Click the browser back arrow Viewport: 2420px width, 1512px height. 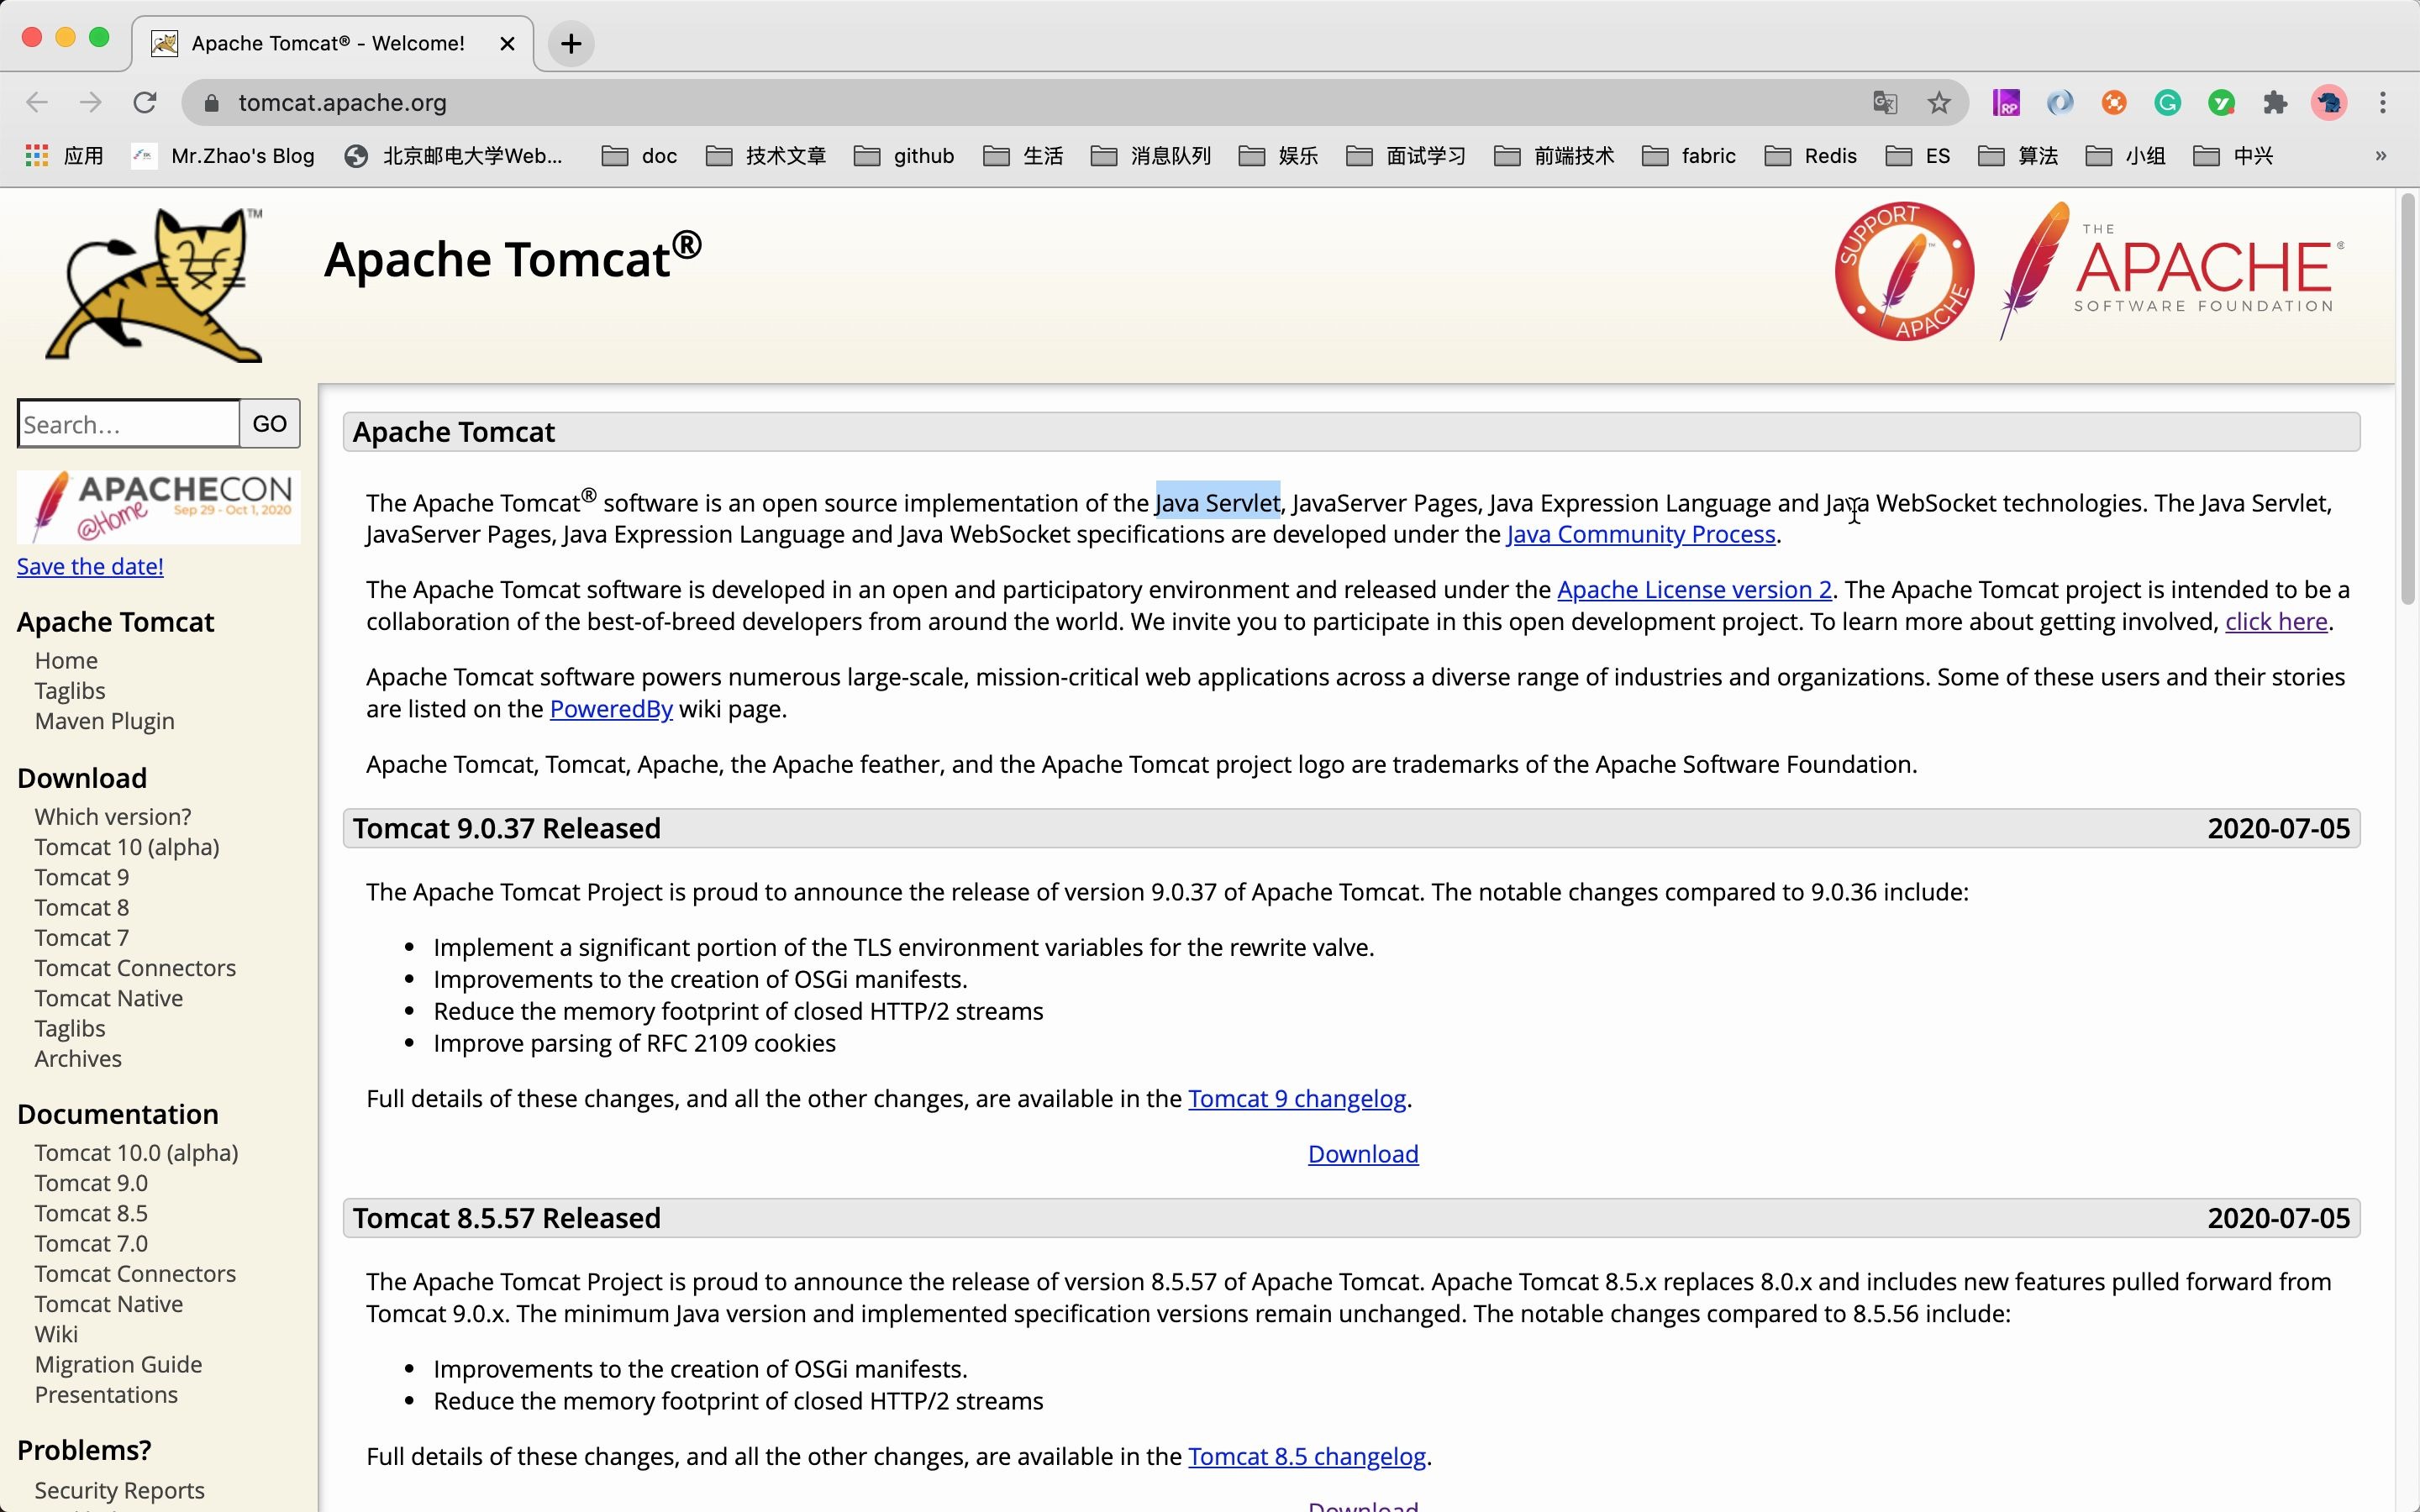37,102
